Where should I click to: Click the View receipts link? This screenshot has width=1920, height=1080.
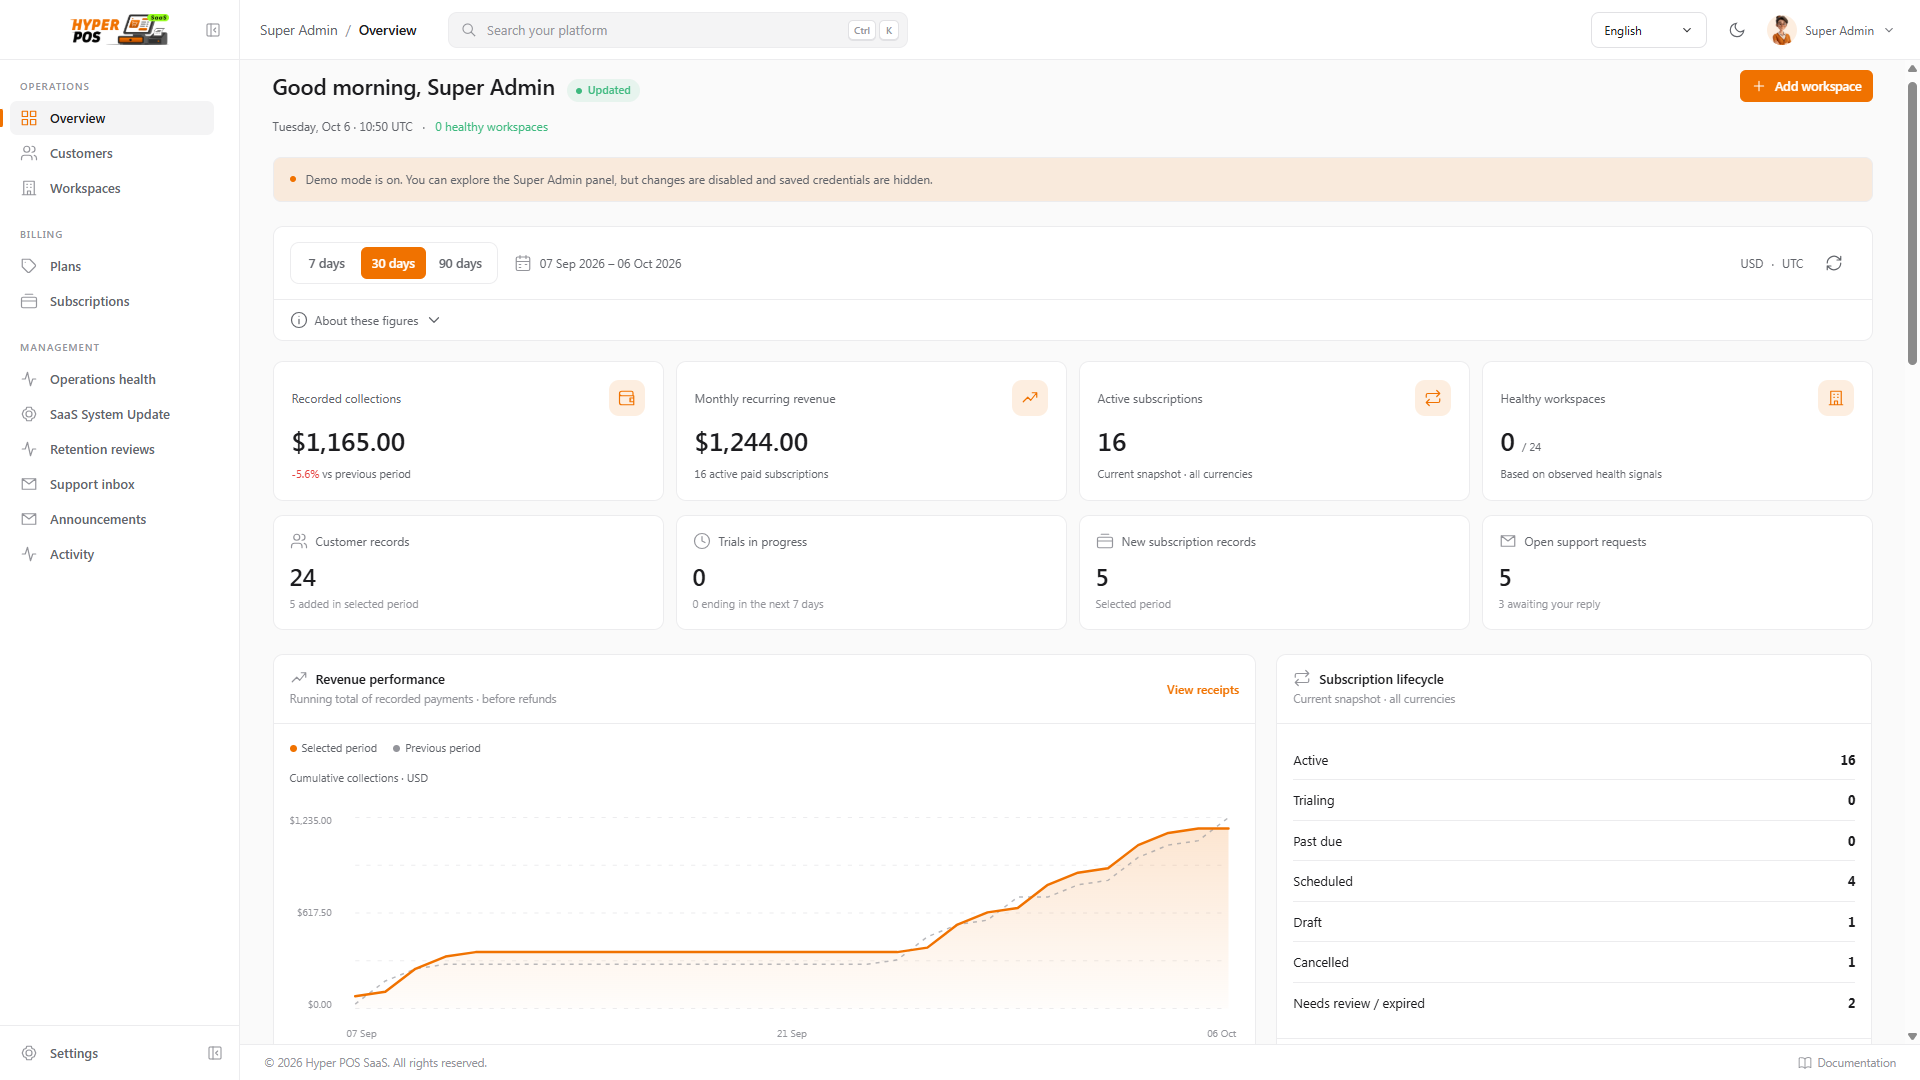click(x=1202, y=690)
